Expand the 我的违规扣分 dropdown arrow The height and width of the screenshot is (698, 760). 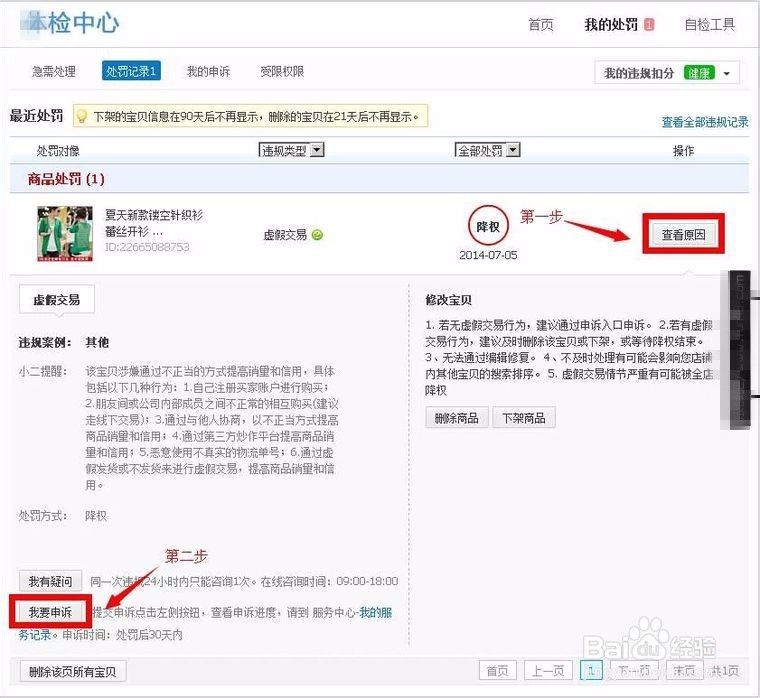[727, 74]
